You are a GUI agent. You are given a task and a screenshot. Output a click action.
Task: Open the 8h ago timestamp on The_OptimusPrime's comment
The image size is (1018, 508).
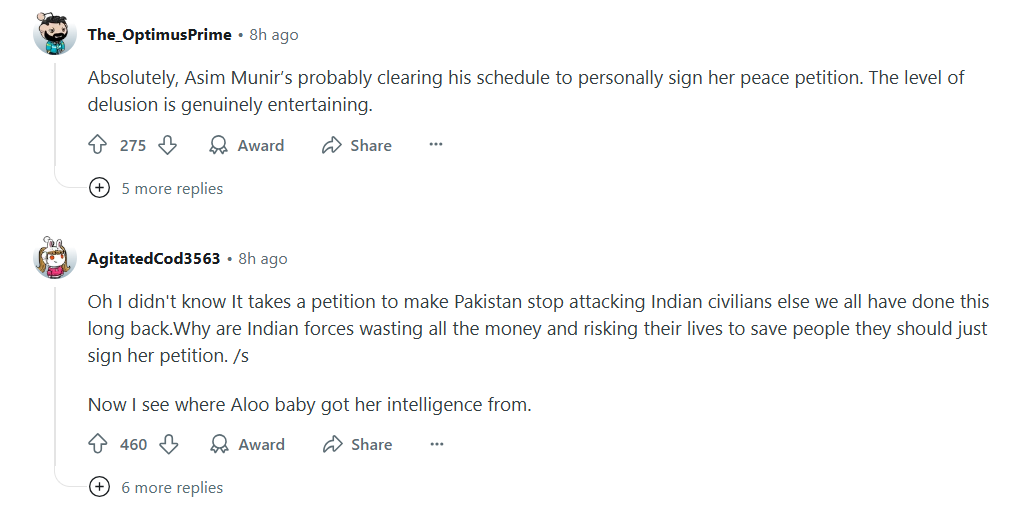(x=274, y=35)
